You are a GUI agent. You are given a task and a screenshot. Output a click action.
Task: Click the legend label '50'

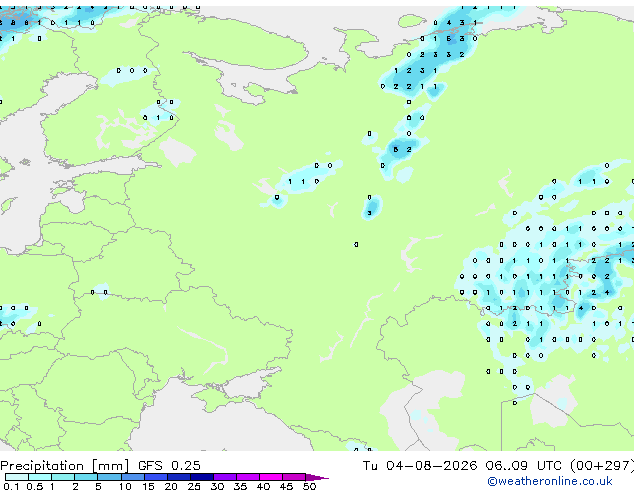point(309,486)
